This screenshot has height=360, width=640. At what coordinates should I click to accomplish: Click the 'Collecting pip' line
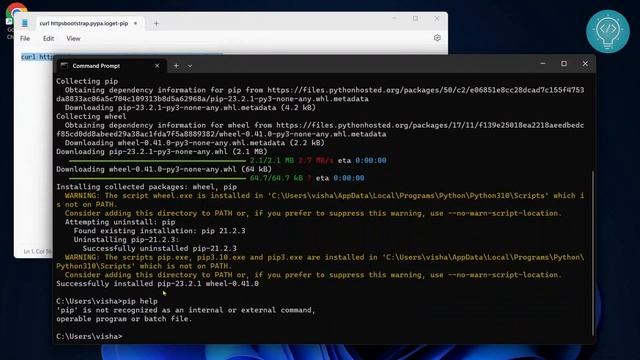[87, 81]
